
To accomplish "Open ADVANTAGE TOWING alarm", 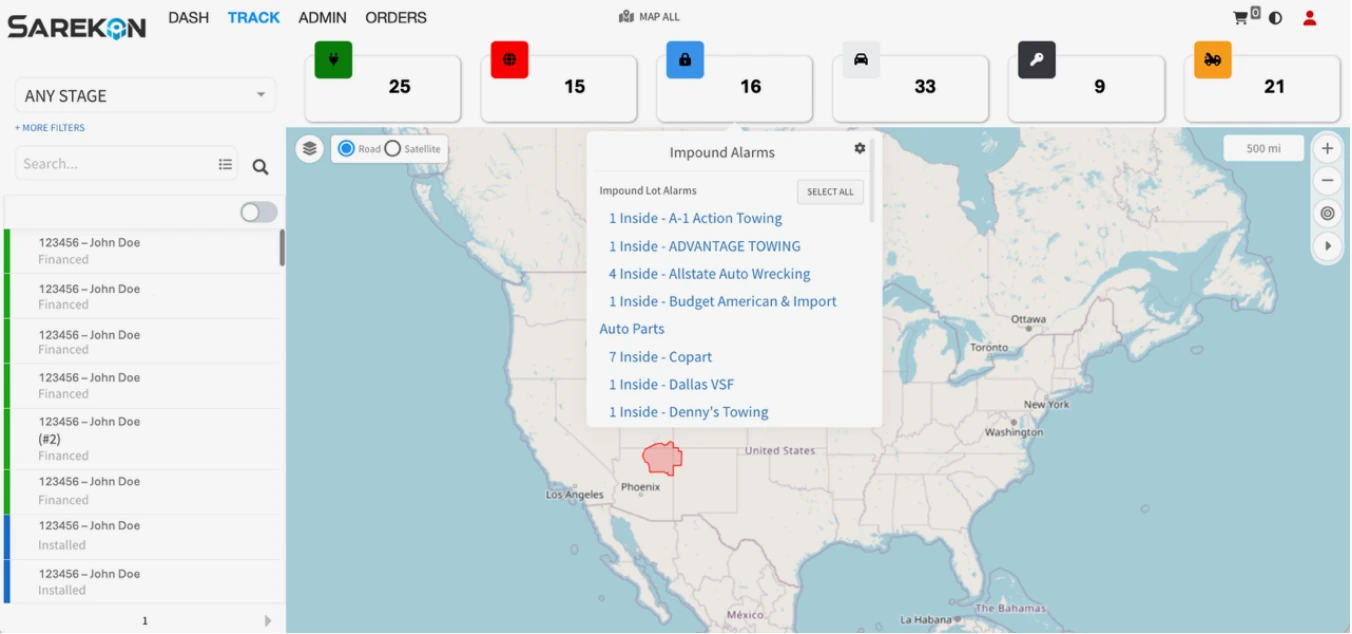I will click(x=704, y=246).
